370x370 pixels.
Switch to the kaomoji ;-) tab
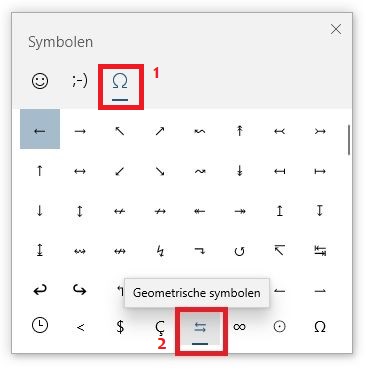tap(80, 81)
